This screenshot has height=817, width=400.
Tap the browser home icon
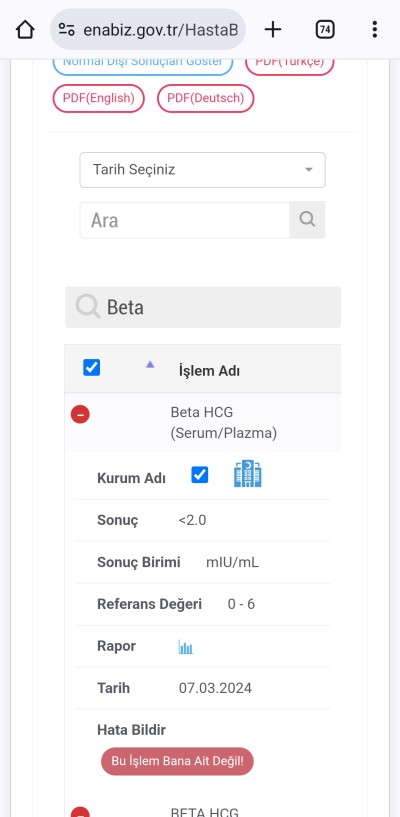click(25, 30)
